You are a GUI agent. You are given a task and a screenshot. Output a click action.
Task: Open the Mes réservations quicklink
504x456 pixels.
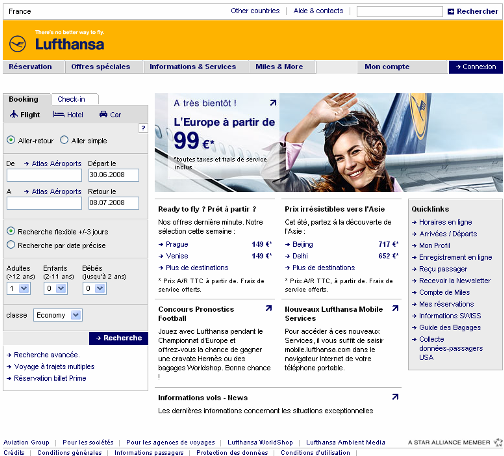pos(443,304)
